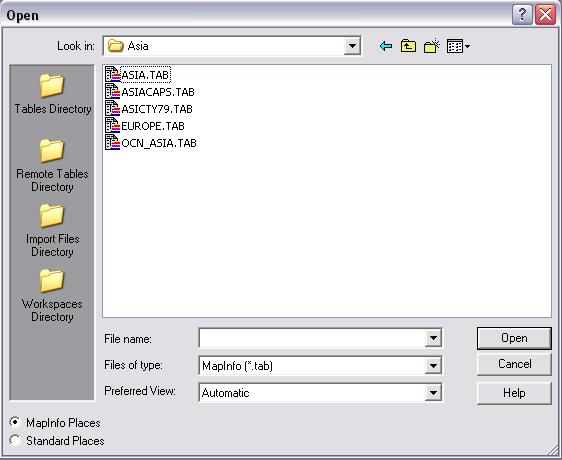
Task: Go back using the blue arrow icon
Action: (386, 46)
